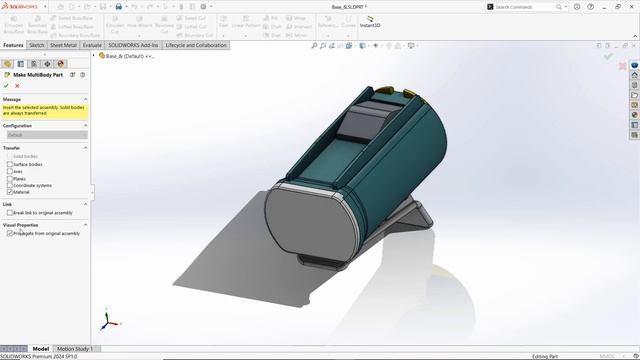The height and width of the screenshot is (360, 640).
Task: Expand the Base_& (Default) flyout tree
Action: click(x=93, y=56)
